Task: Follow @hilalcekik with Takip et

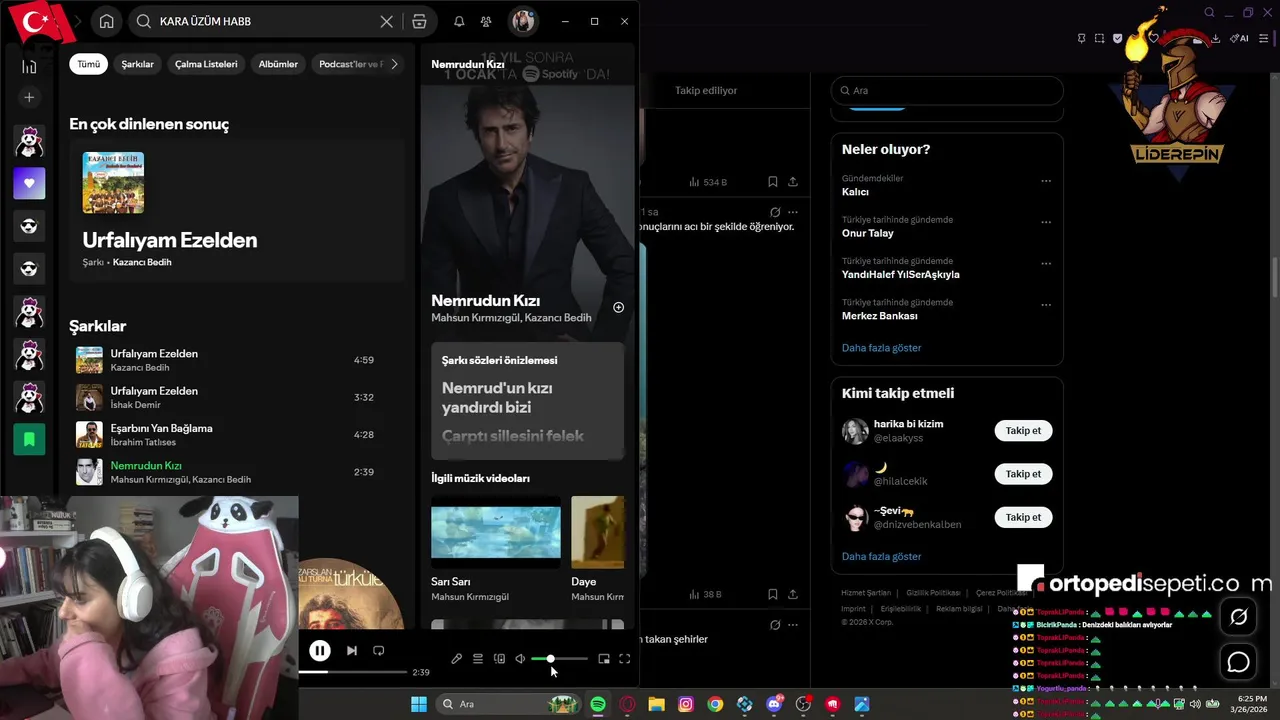Action: (x=1023, y=474)
